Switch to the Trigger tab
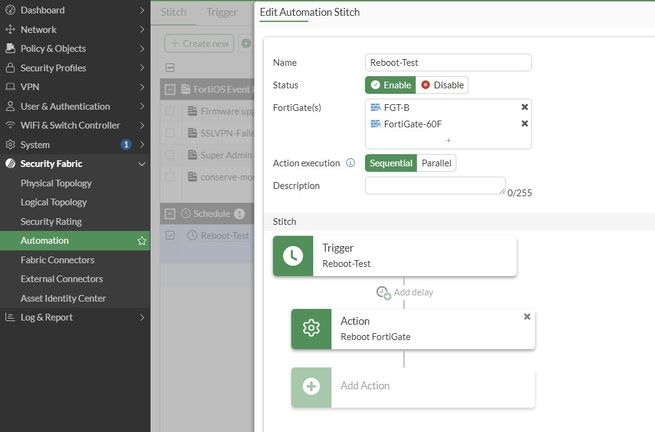 [x=222, y=13]
